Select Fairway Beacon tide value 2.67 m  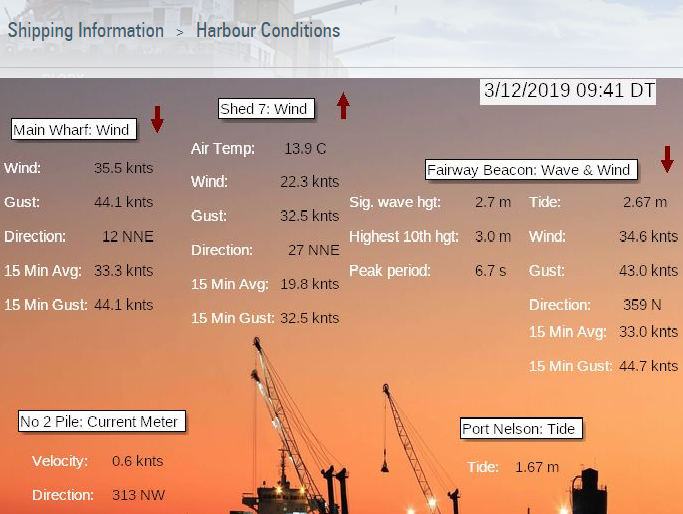(x=645, y=202)
